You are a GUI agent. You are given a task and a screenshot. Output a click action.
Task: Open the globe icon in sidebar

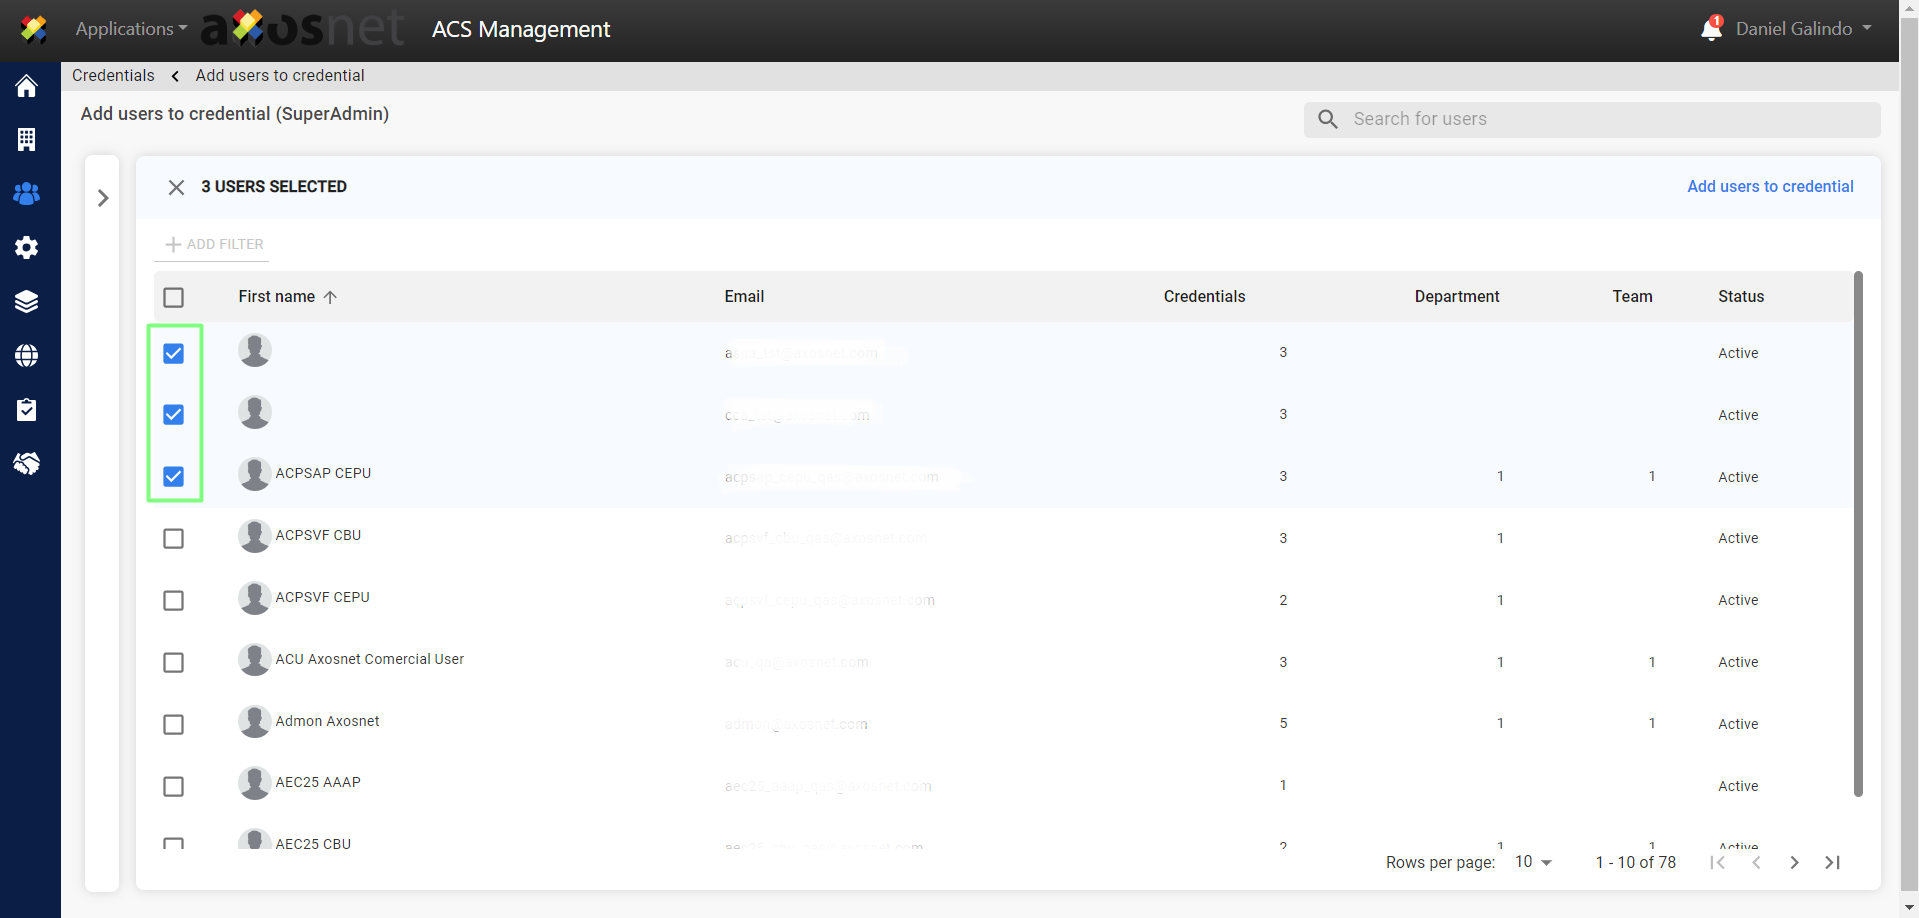click(27, 356)
